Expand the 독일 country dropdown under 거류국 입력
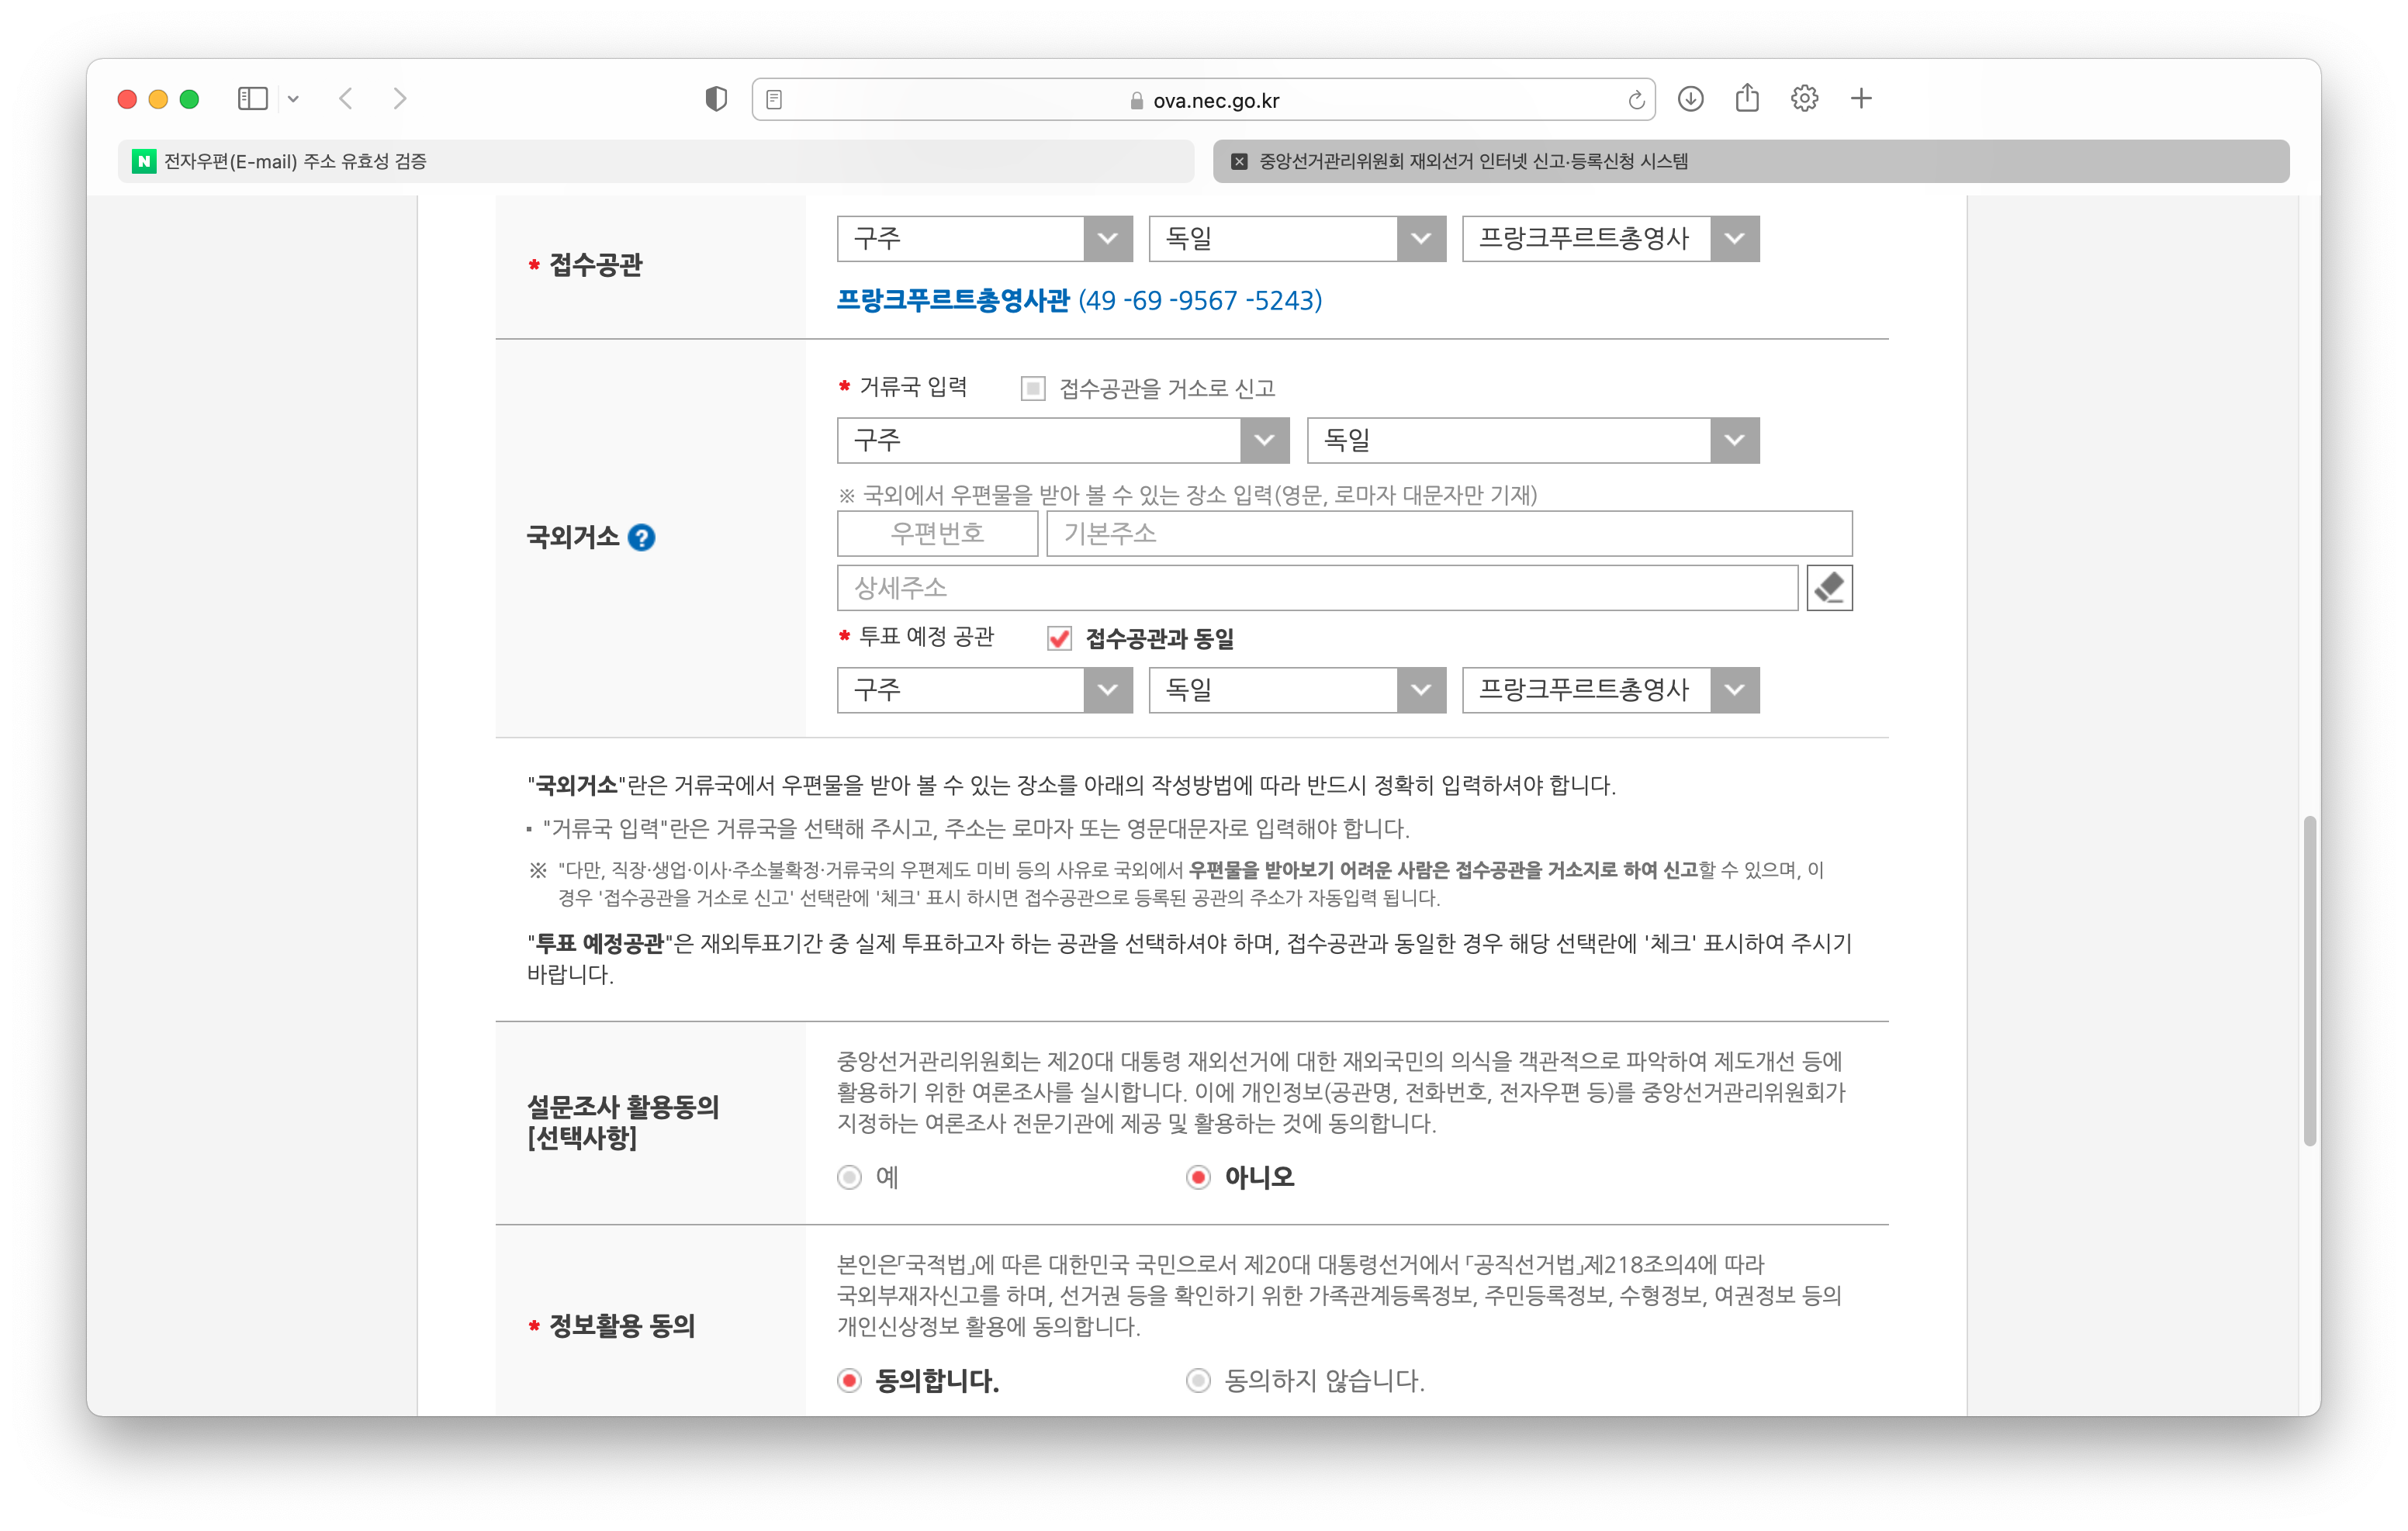Screen dimensions: 2408x1531 click(1532, 441)
